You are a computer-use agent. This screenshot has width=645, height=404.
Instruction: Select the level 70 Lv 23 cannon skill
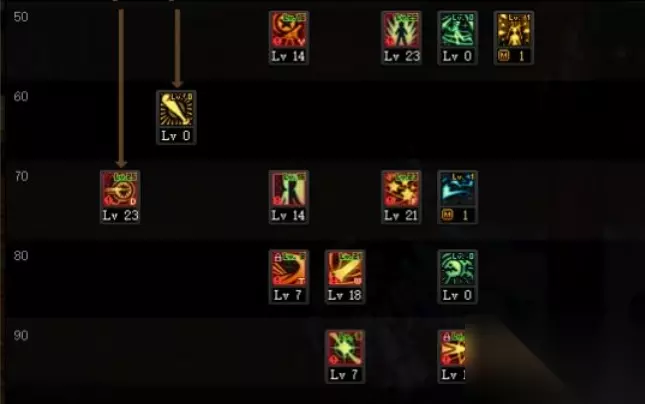(120, 189)
